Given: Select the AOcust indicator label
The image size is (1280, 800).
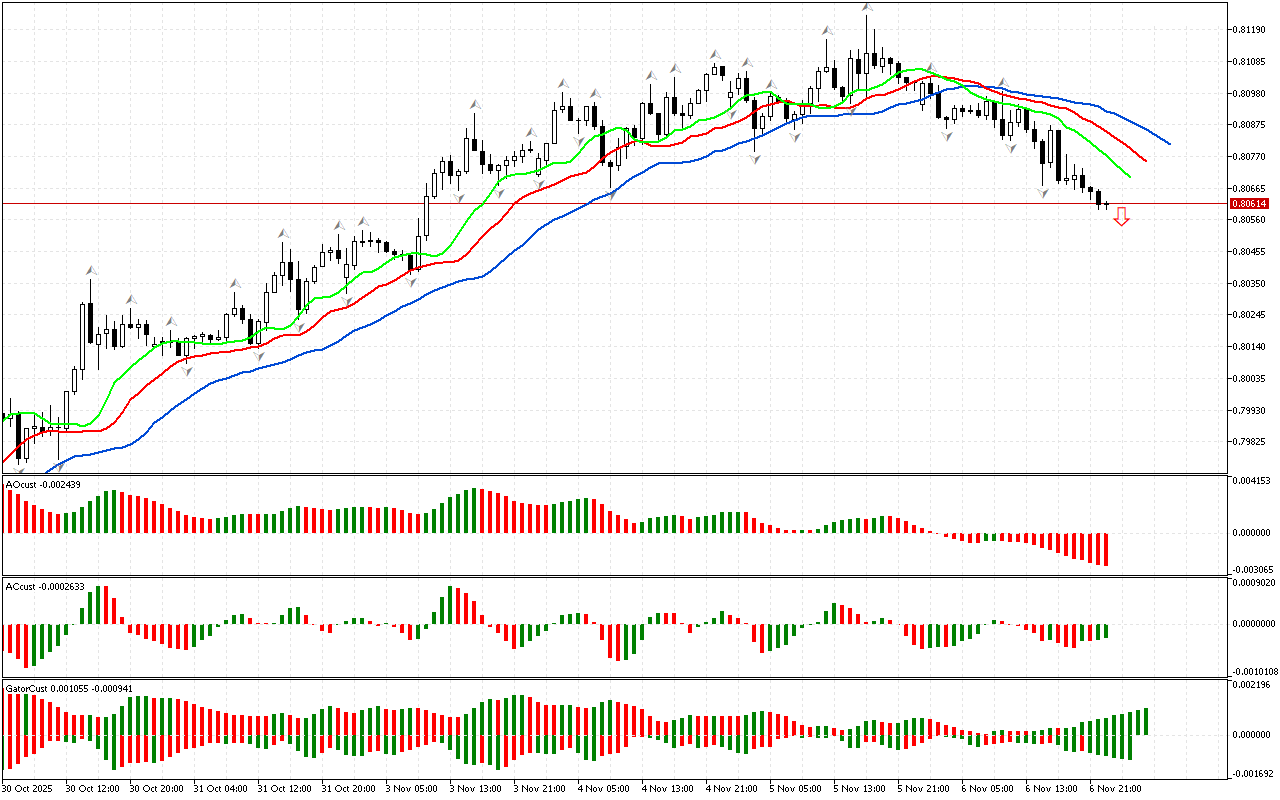Looking at the screenshot, I should point(42,484).
